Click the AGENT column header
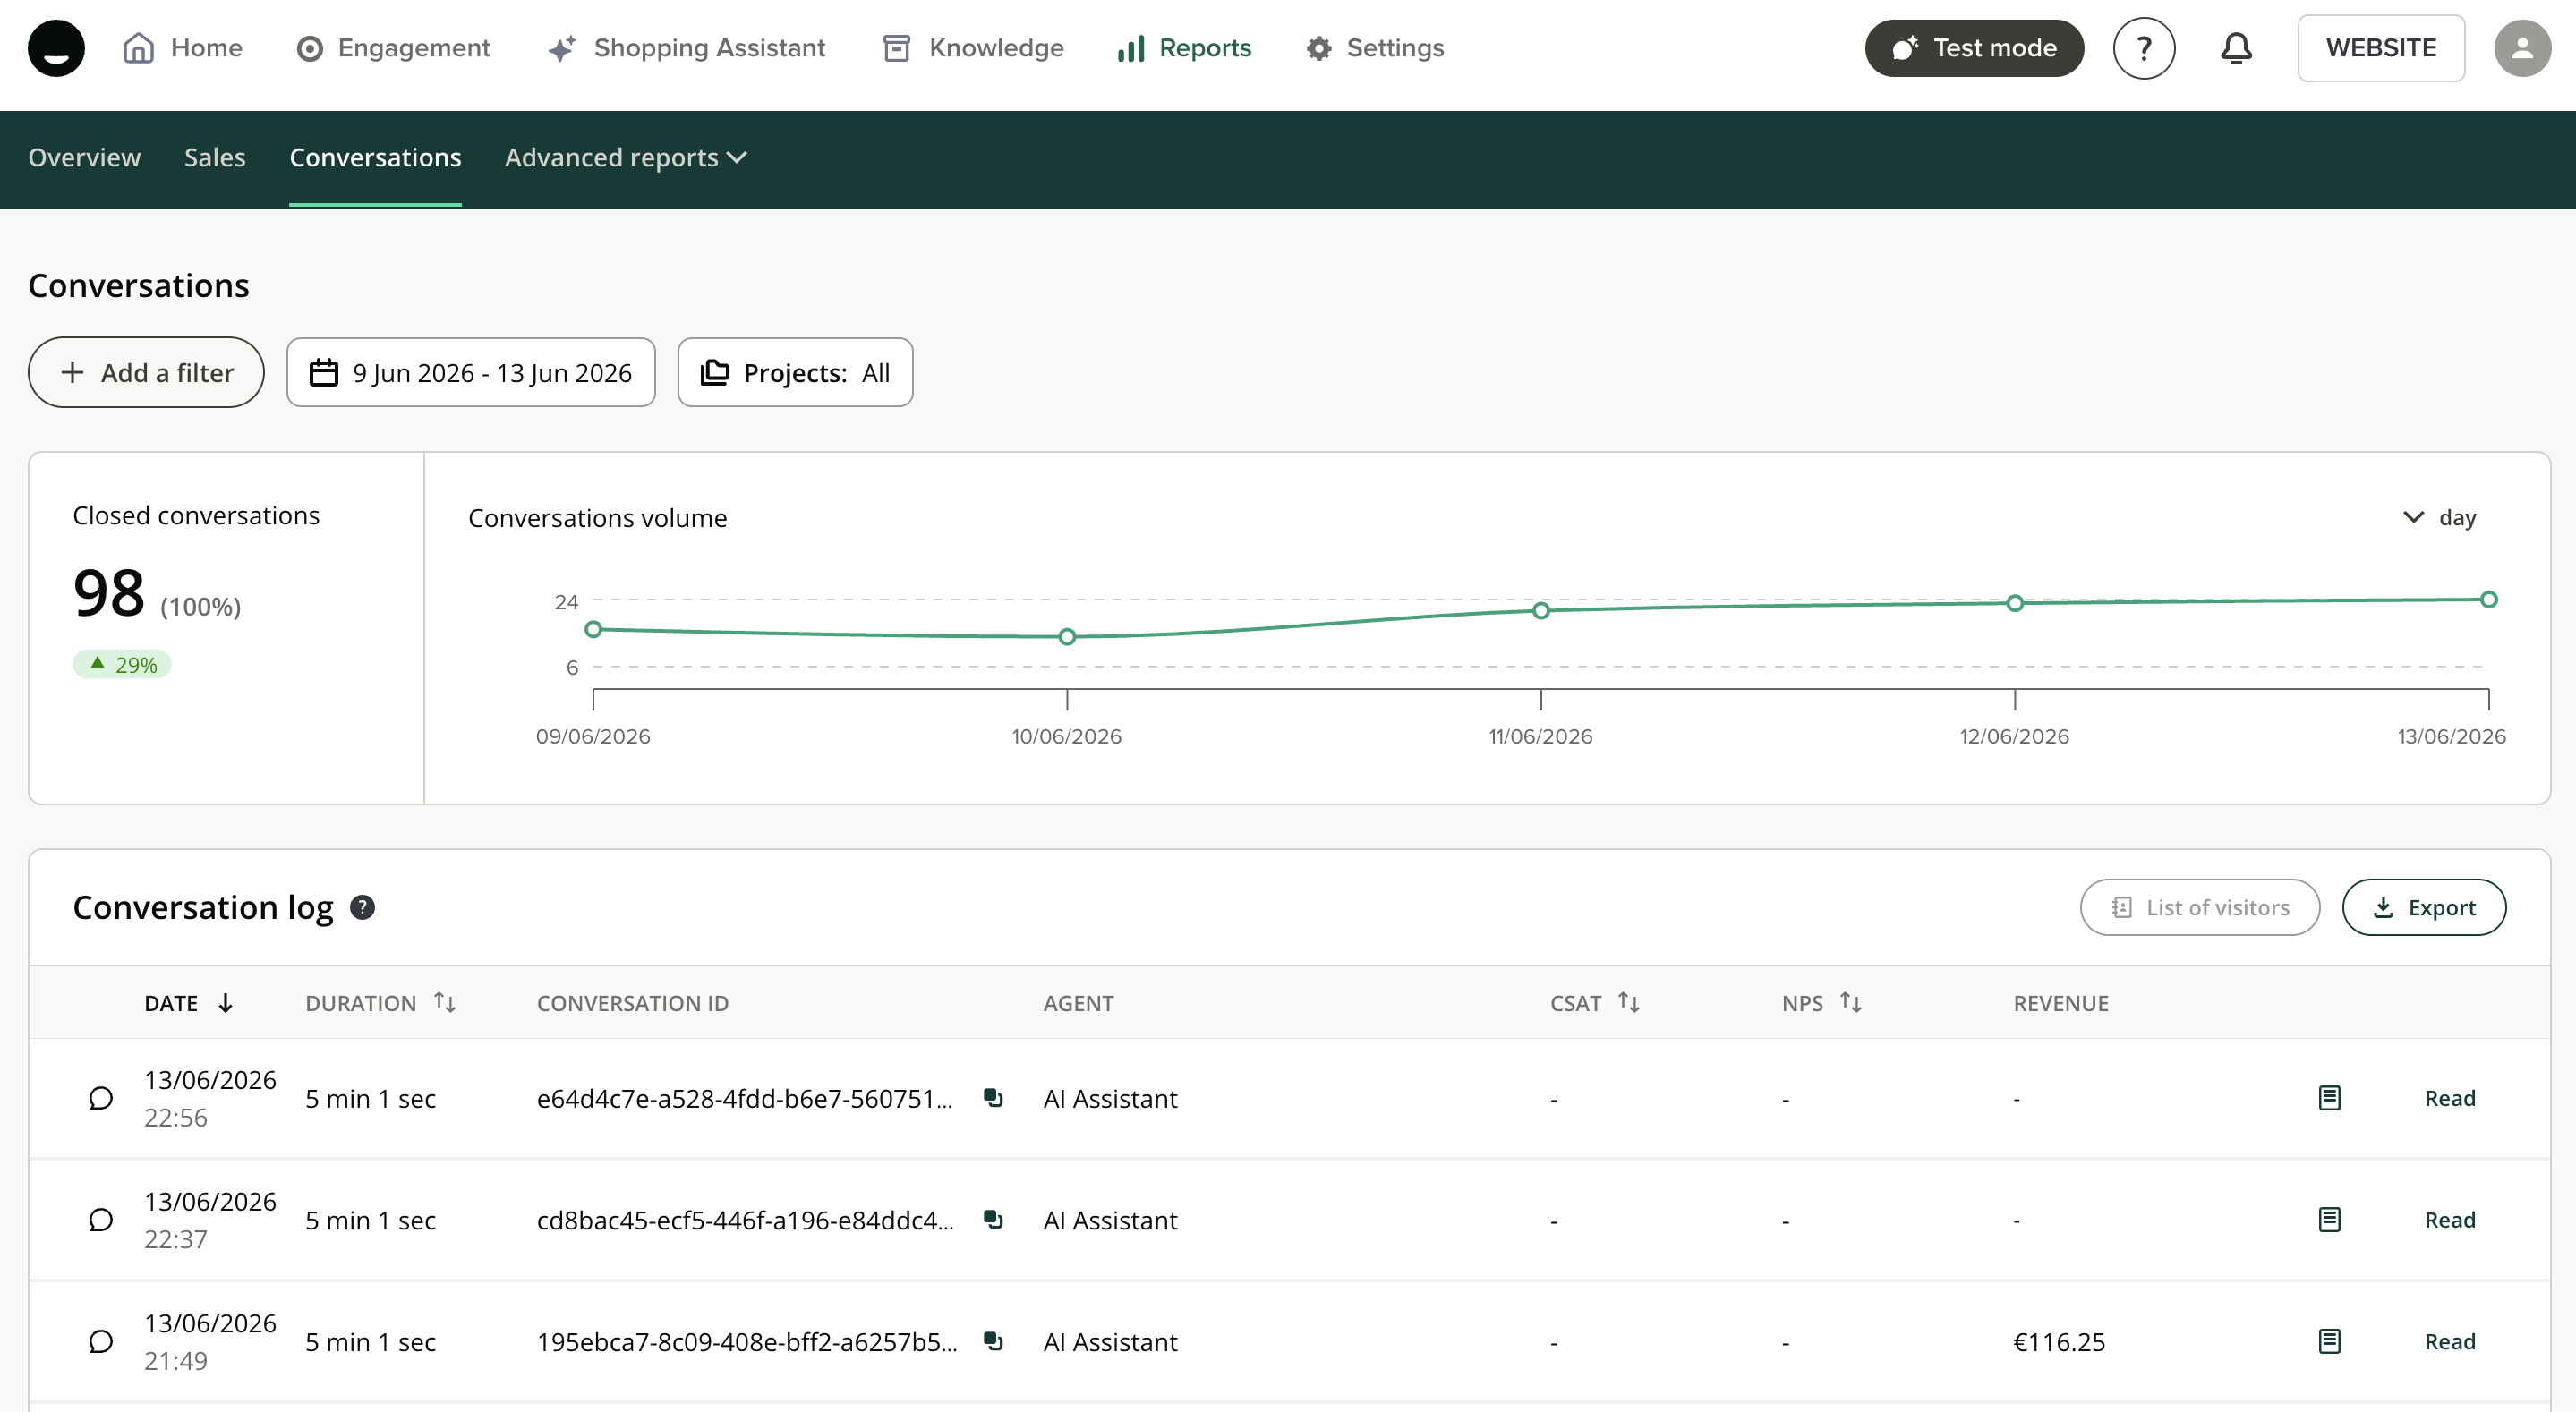Viewport: 2576px width, 1412px height. (1078, 1003)
